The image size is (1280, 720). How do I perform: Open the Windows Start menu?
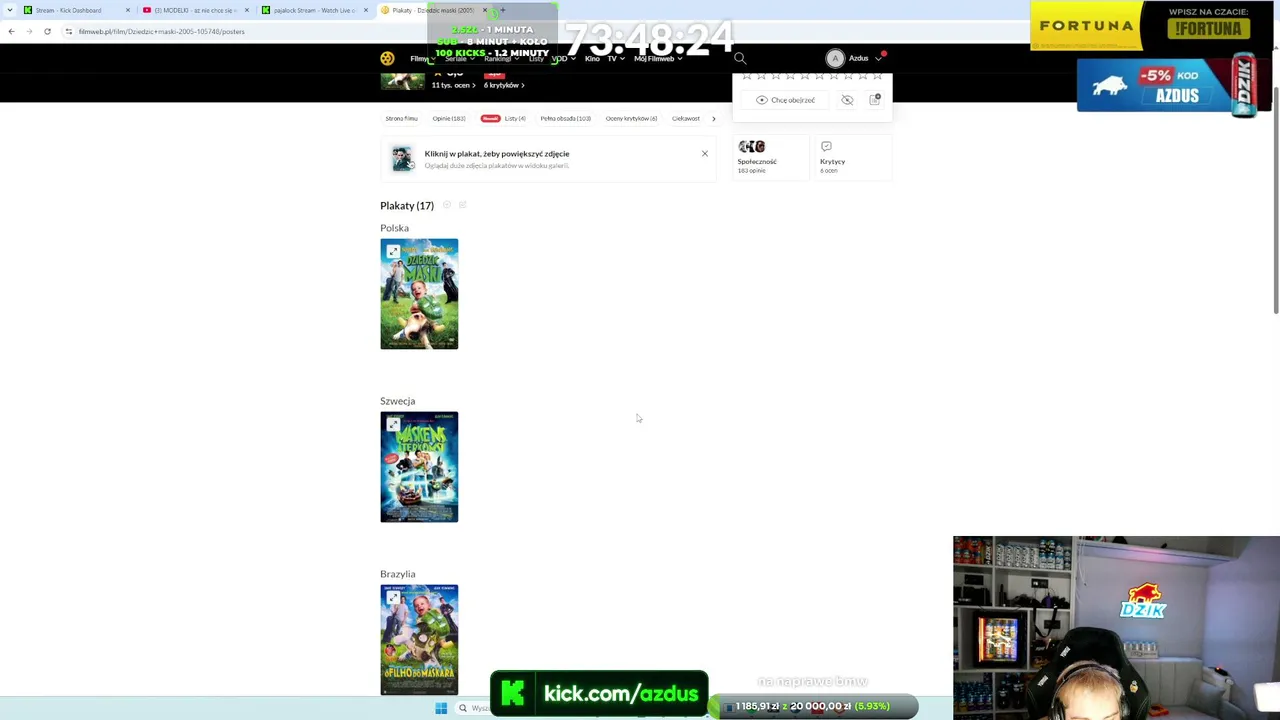[x=441, y=708]
